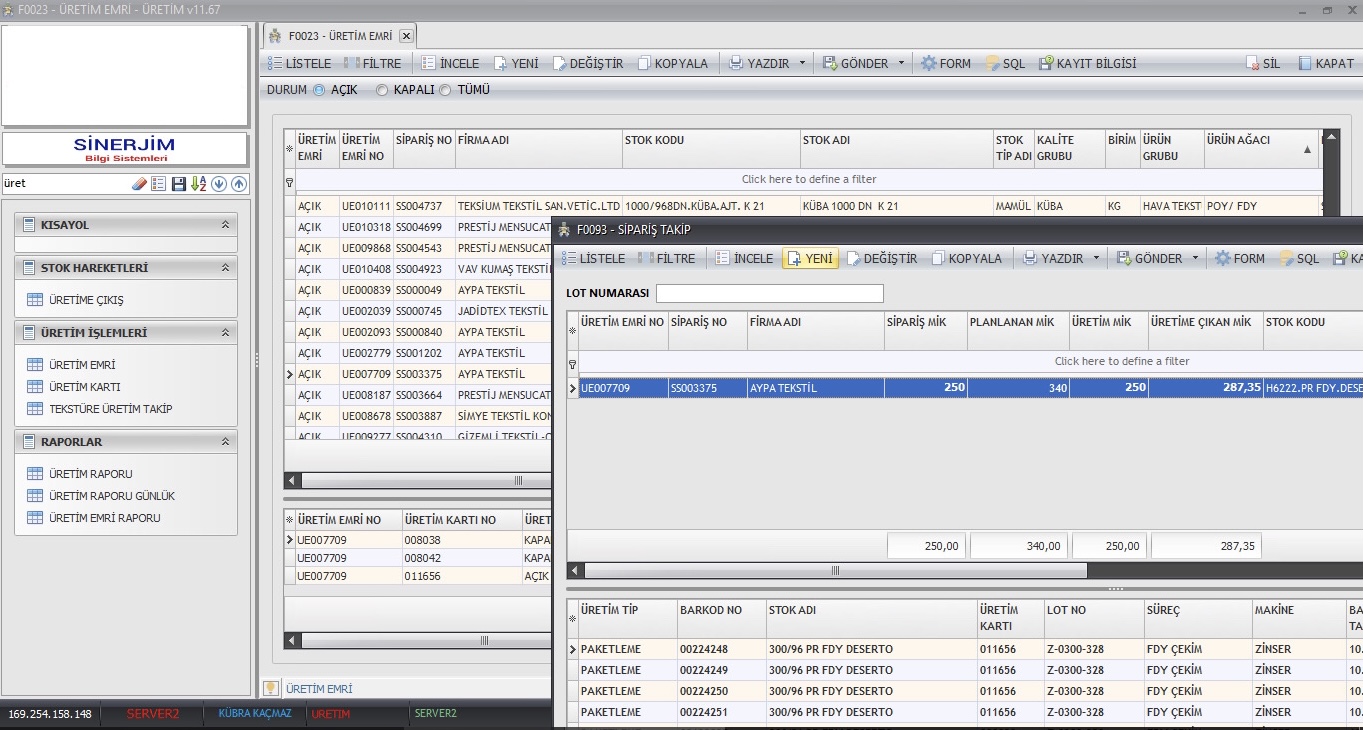Click FORM gear in ÜRETİM EMRİ toolbar
The height and width of the screenshot is (730, 1363).
946,63
